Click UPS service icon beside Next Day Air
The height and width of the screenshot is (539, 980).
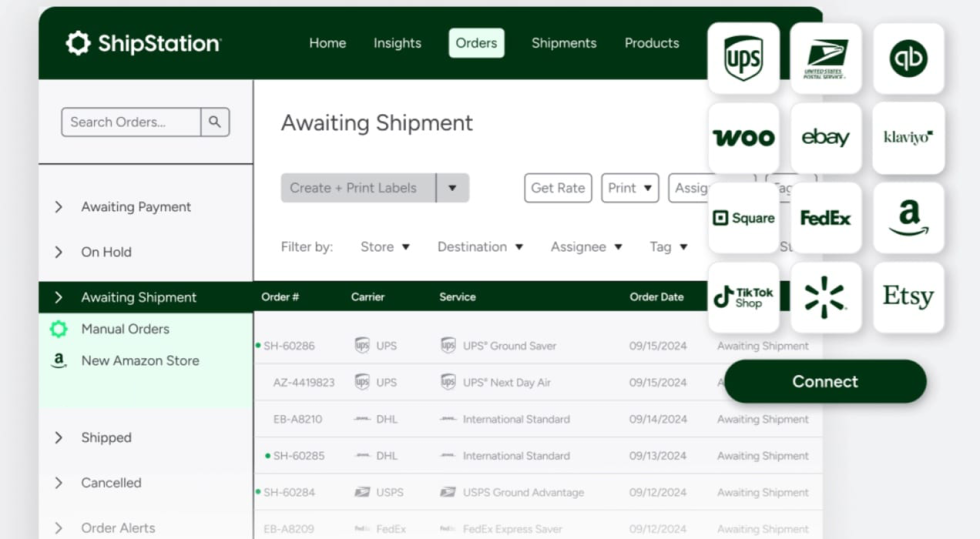(448, 382)
